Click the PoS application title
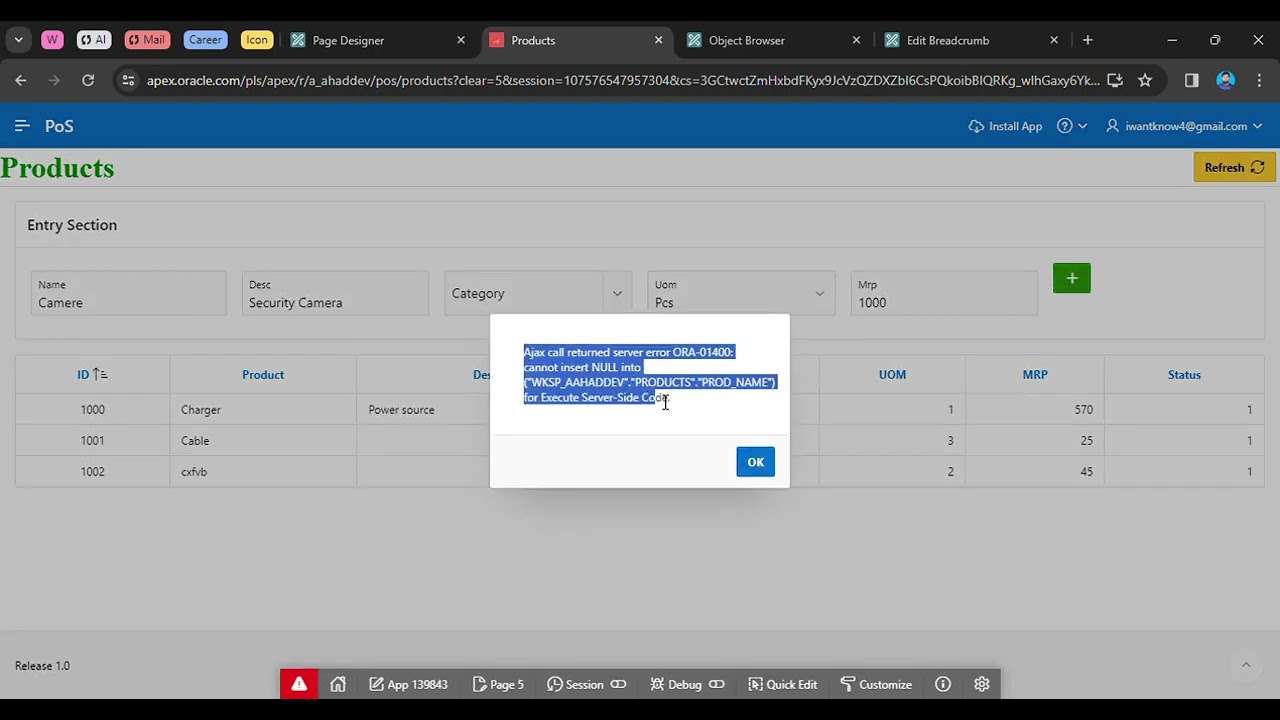The image size is (1280, 720). point(59,126)
